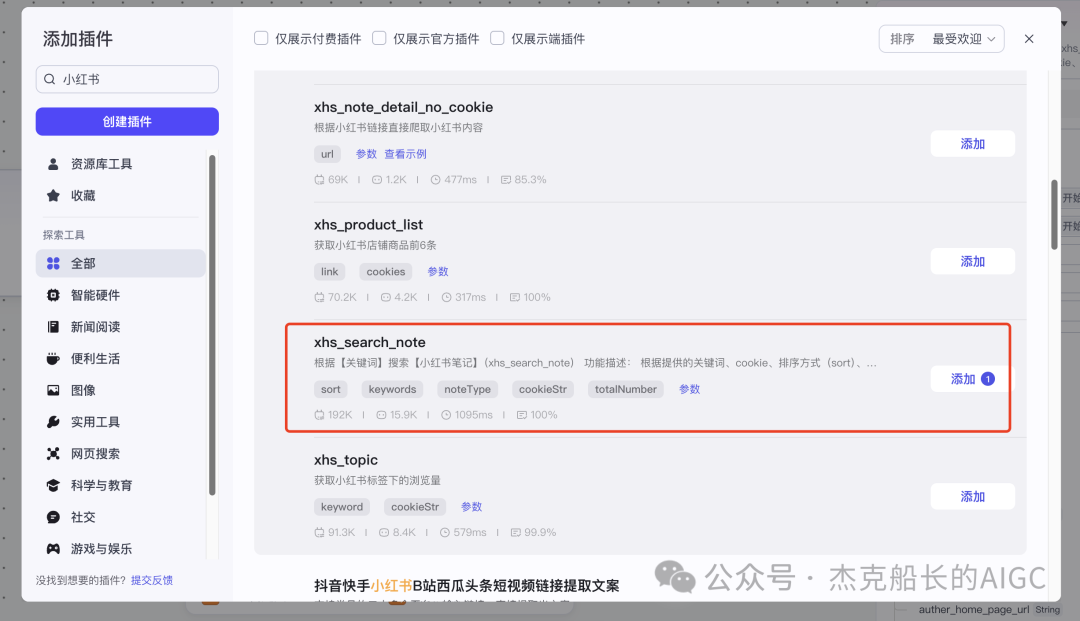Click 提交反馈 link at bottom

coord(152,580)
